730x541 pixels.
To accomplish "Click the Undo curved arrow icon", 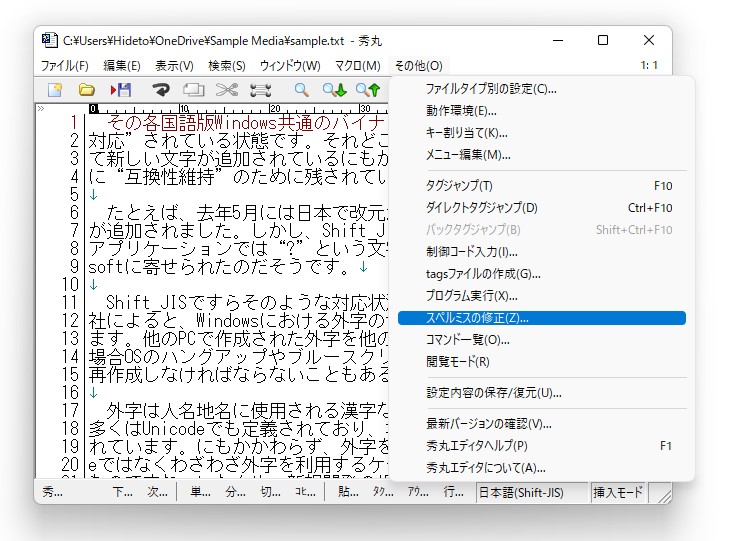I will [161, 89].
